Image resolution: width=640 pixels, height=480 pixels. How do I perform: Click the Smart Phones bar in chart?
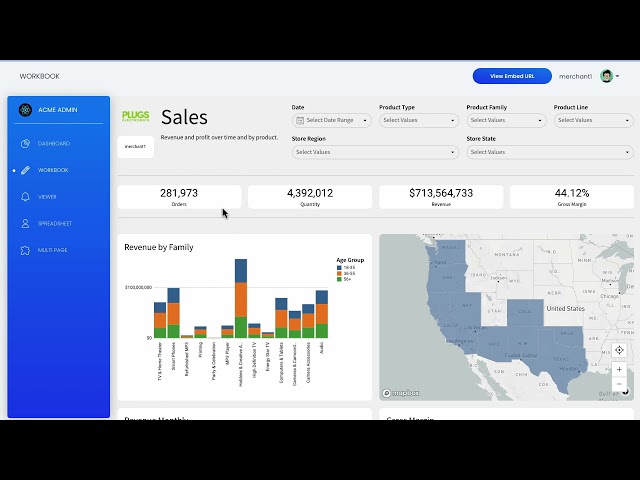click(173, 313)
